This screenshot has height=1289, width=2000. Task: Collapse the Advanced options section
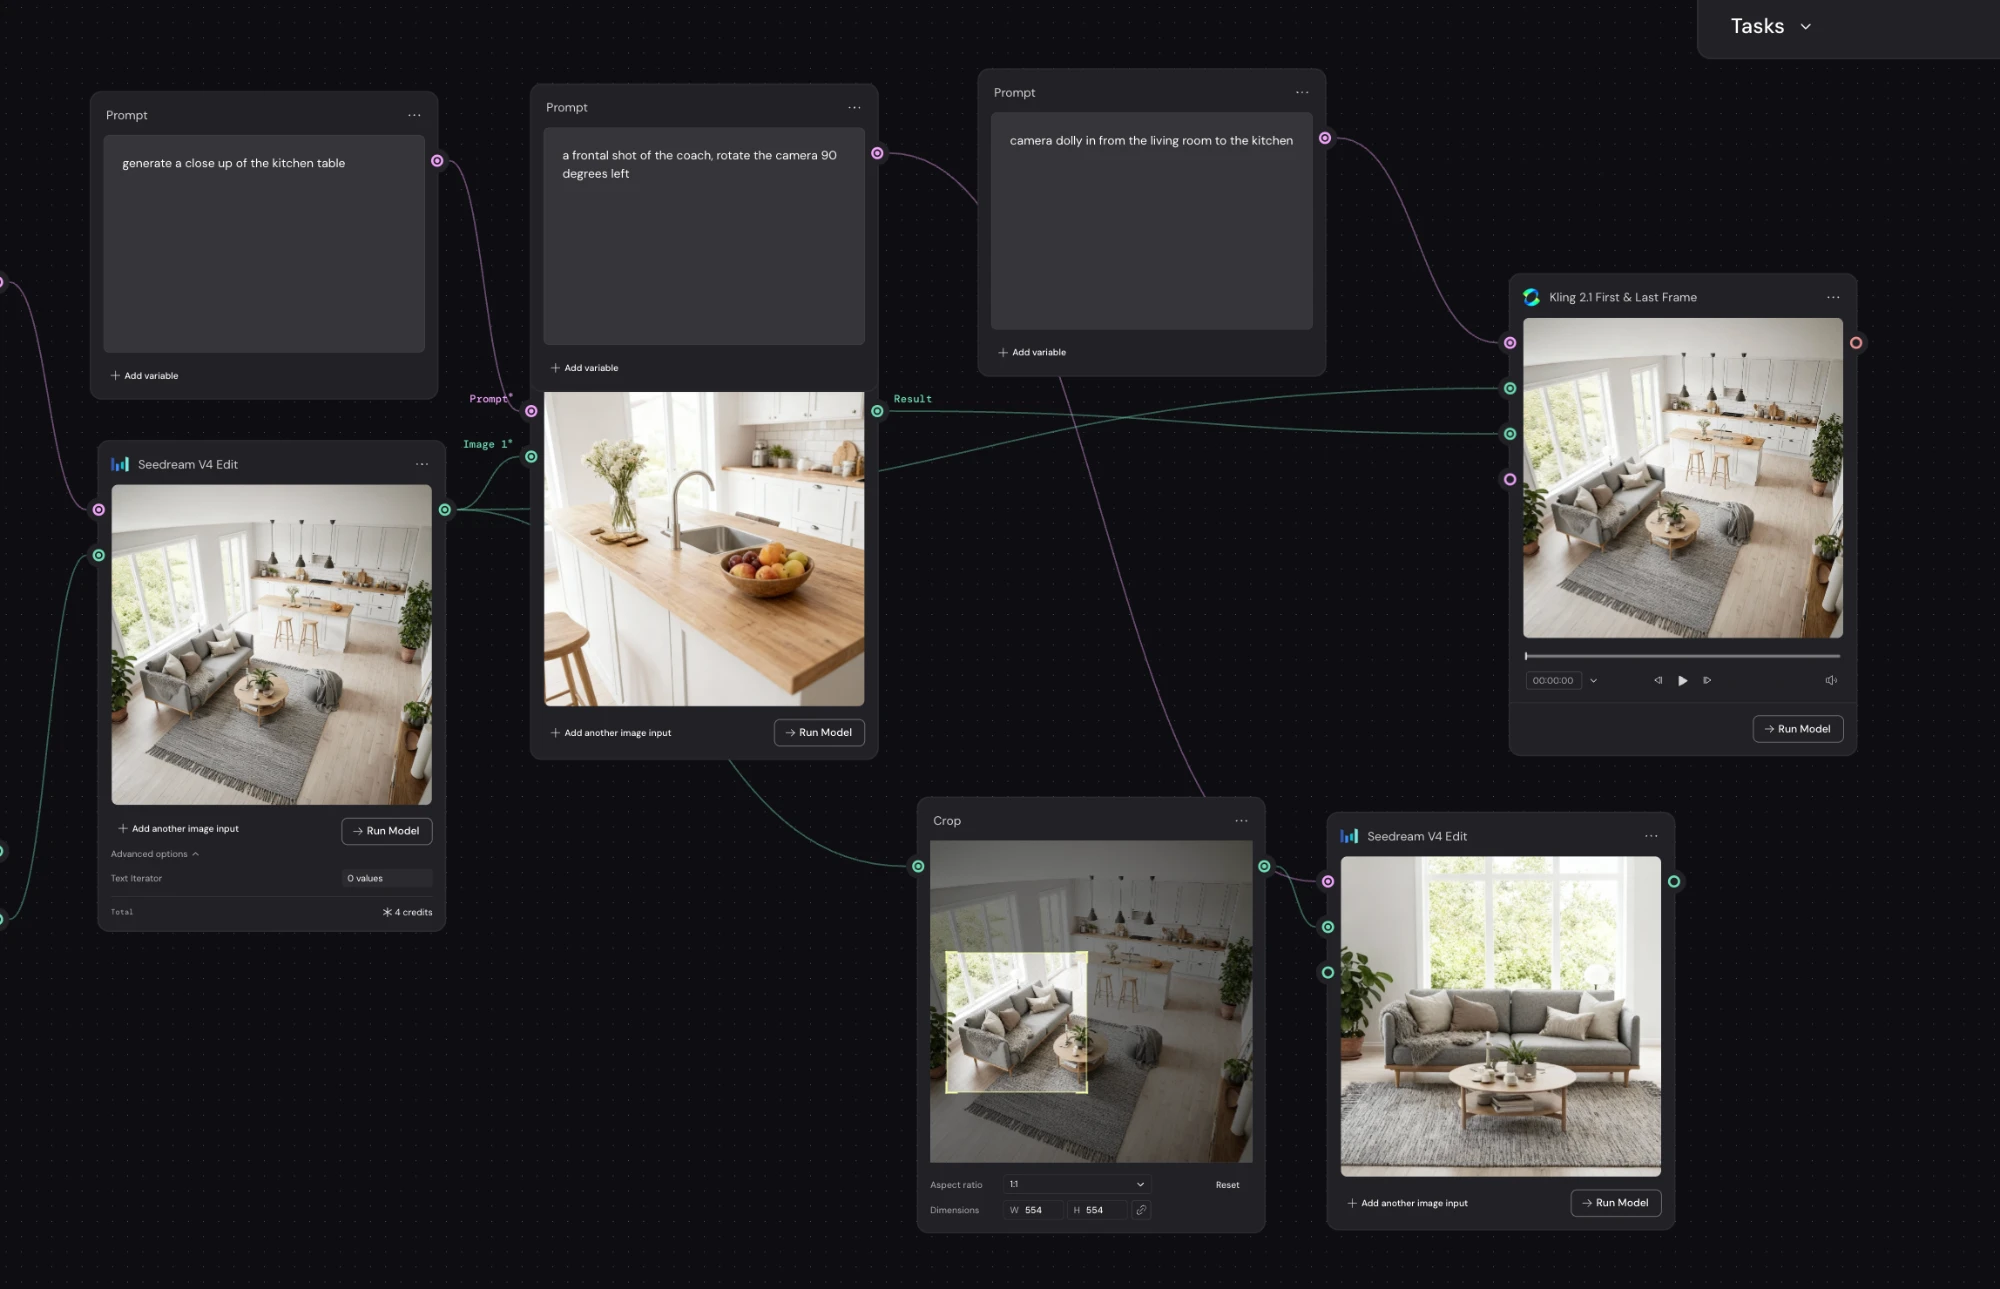pos(155,854)
